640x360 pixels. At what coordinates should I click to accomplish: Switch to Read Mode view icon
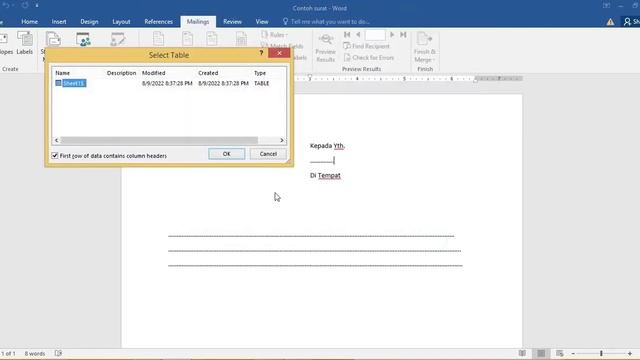(522, 353)
